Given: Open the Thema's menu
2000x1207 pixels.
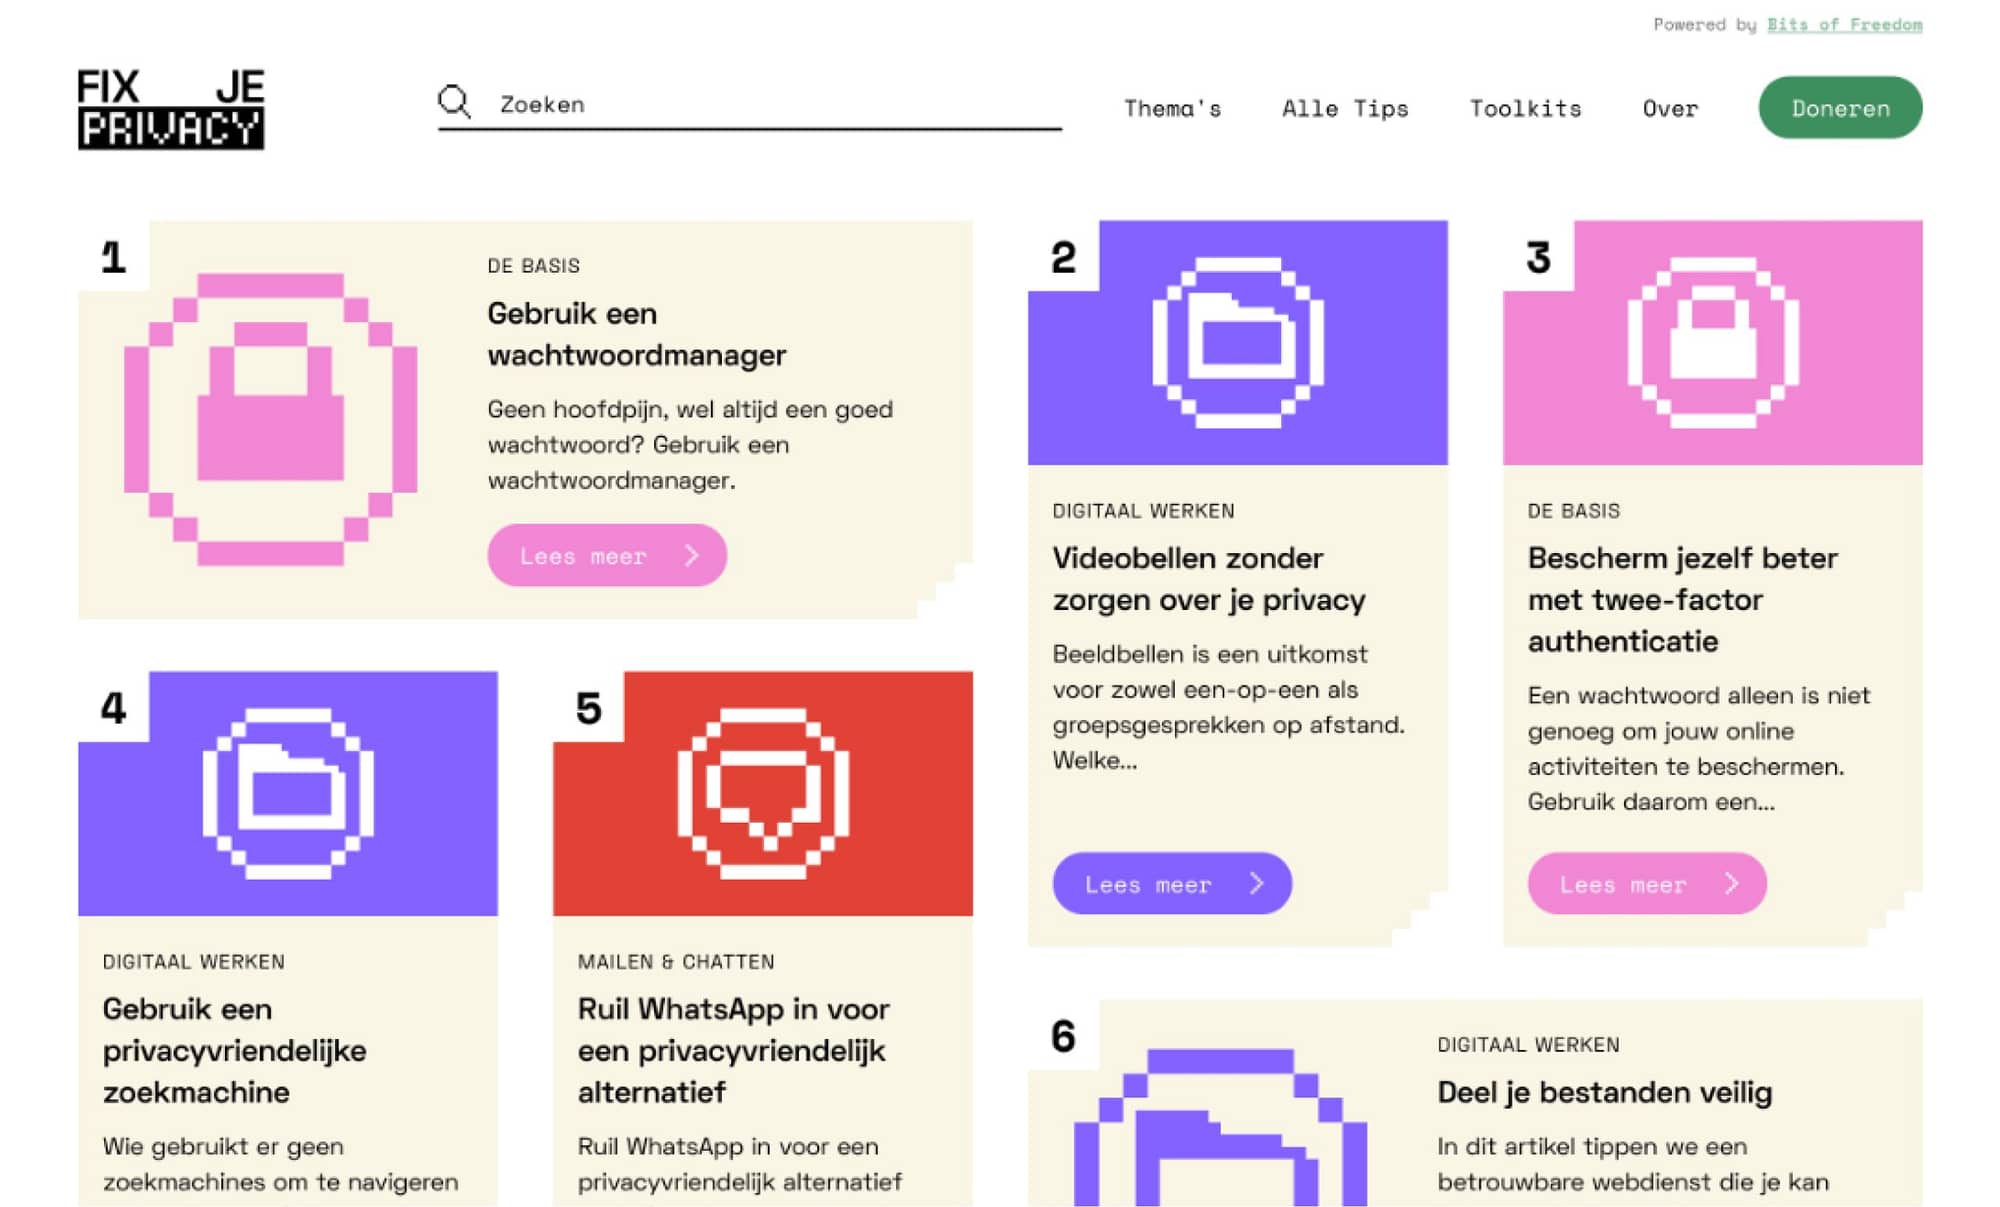Looking at the screenshot, I should click(x=1172, y=108).
